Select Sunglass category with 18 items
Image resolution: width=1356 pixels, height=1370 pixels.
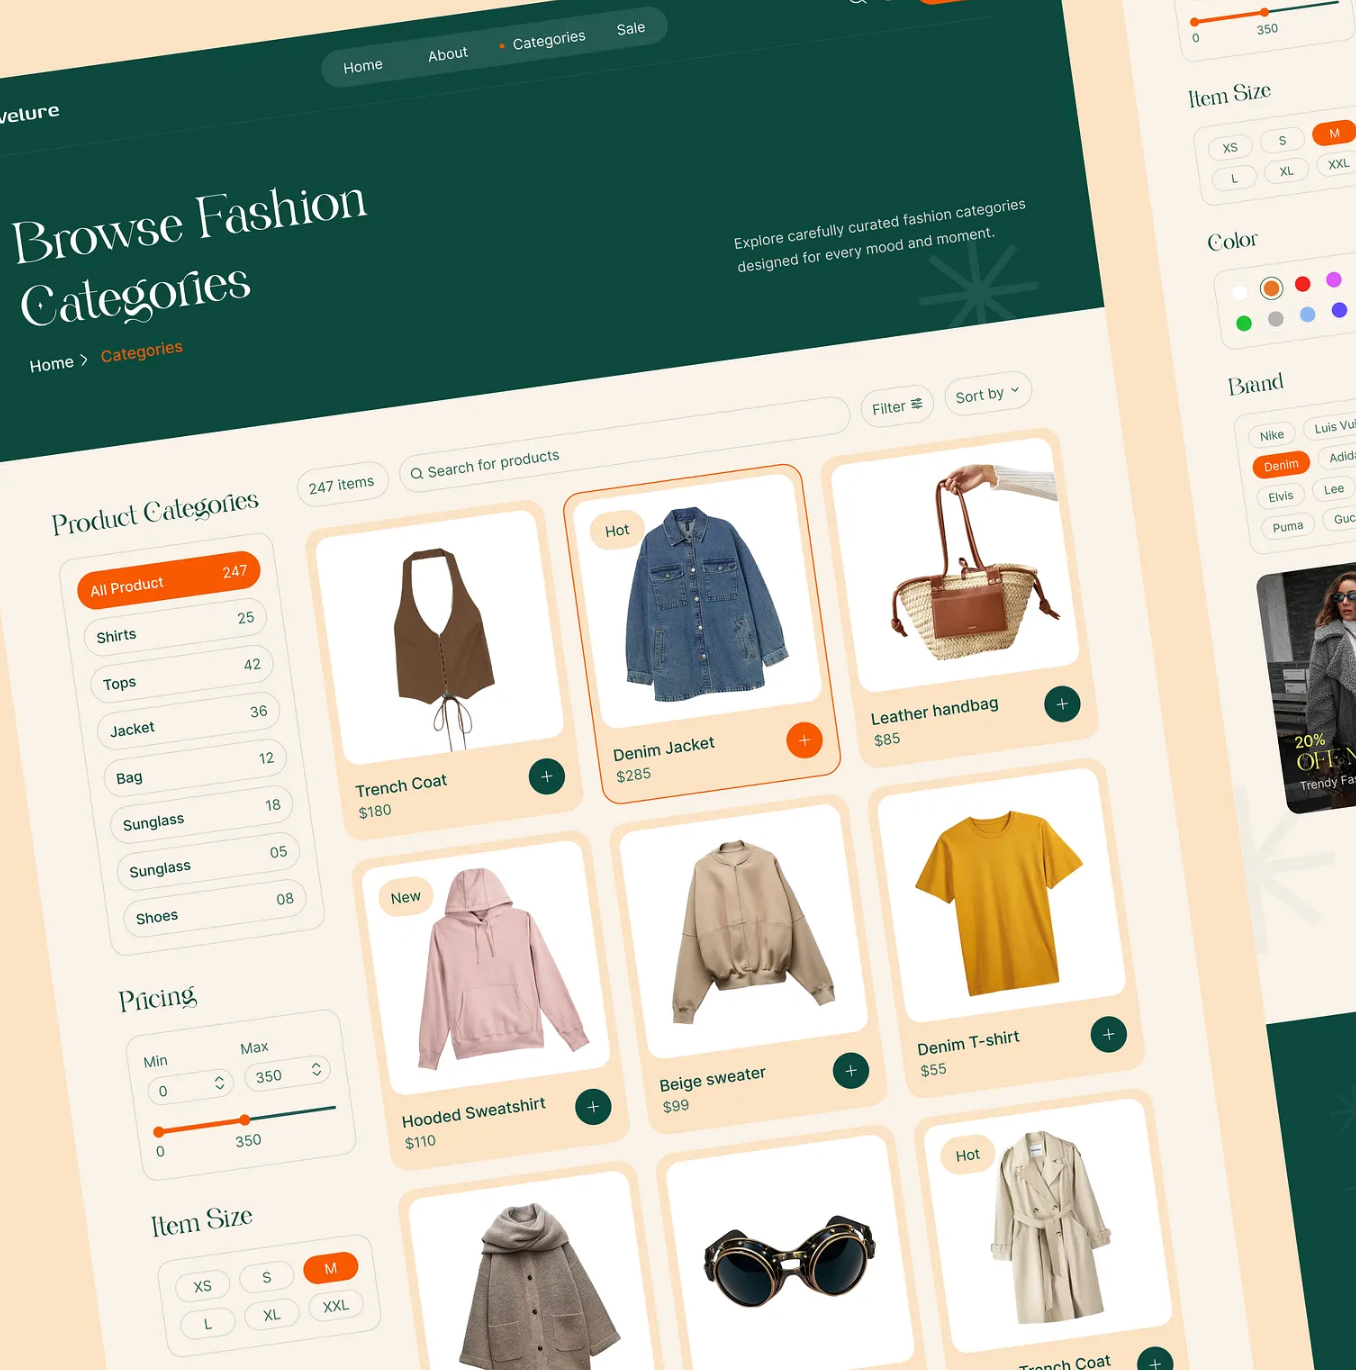point(202,813)
